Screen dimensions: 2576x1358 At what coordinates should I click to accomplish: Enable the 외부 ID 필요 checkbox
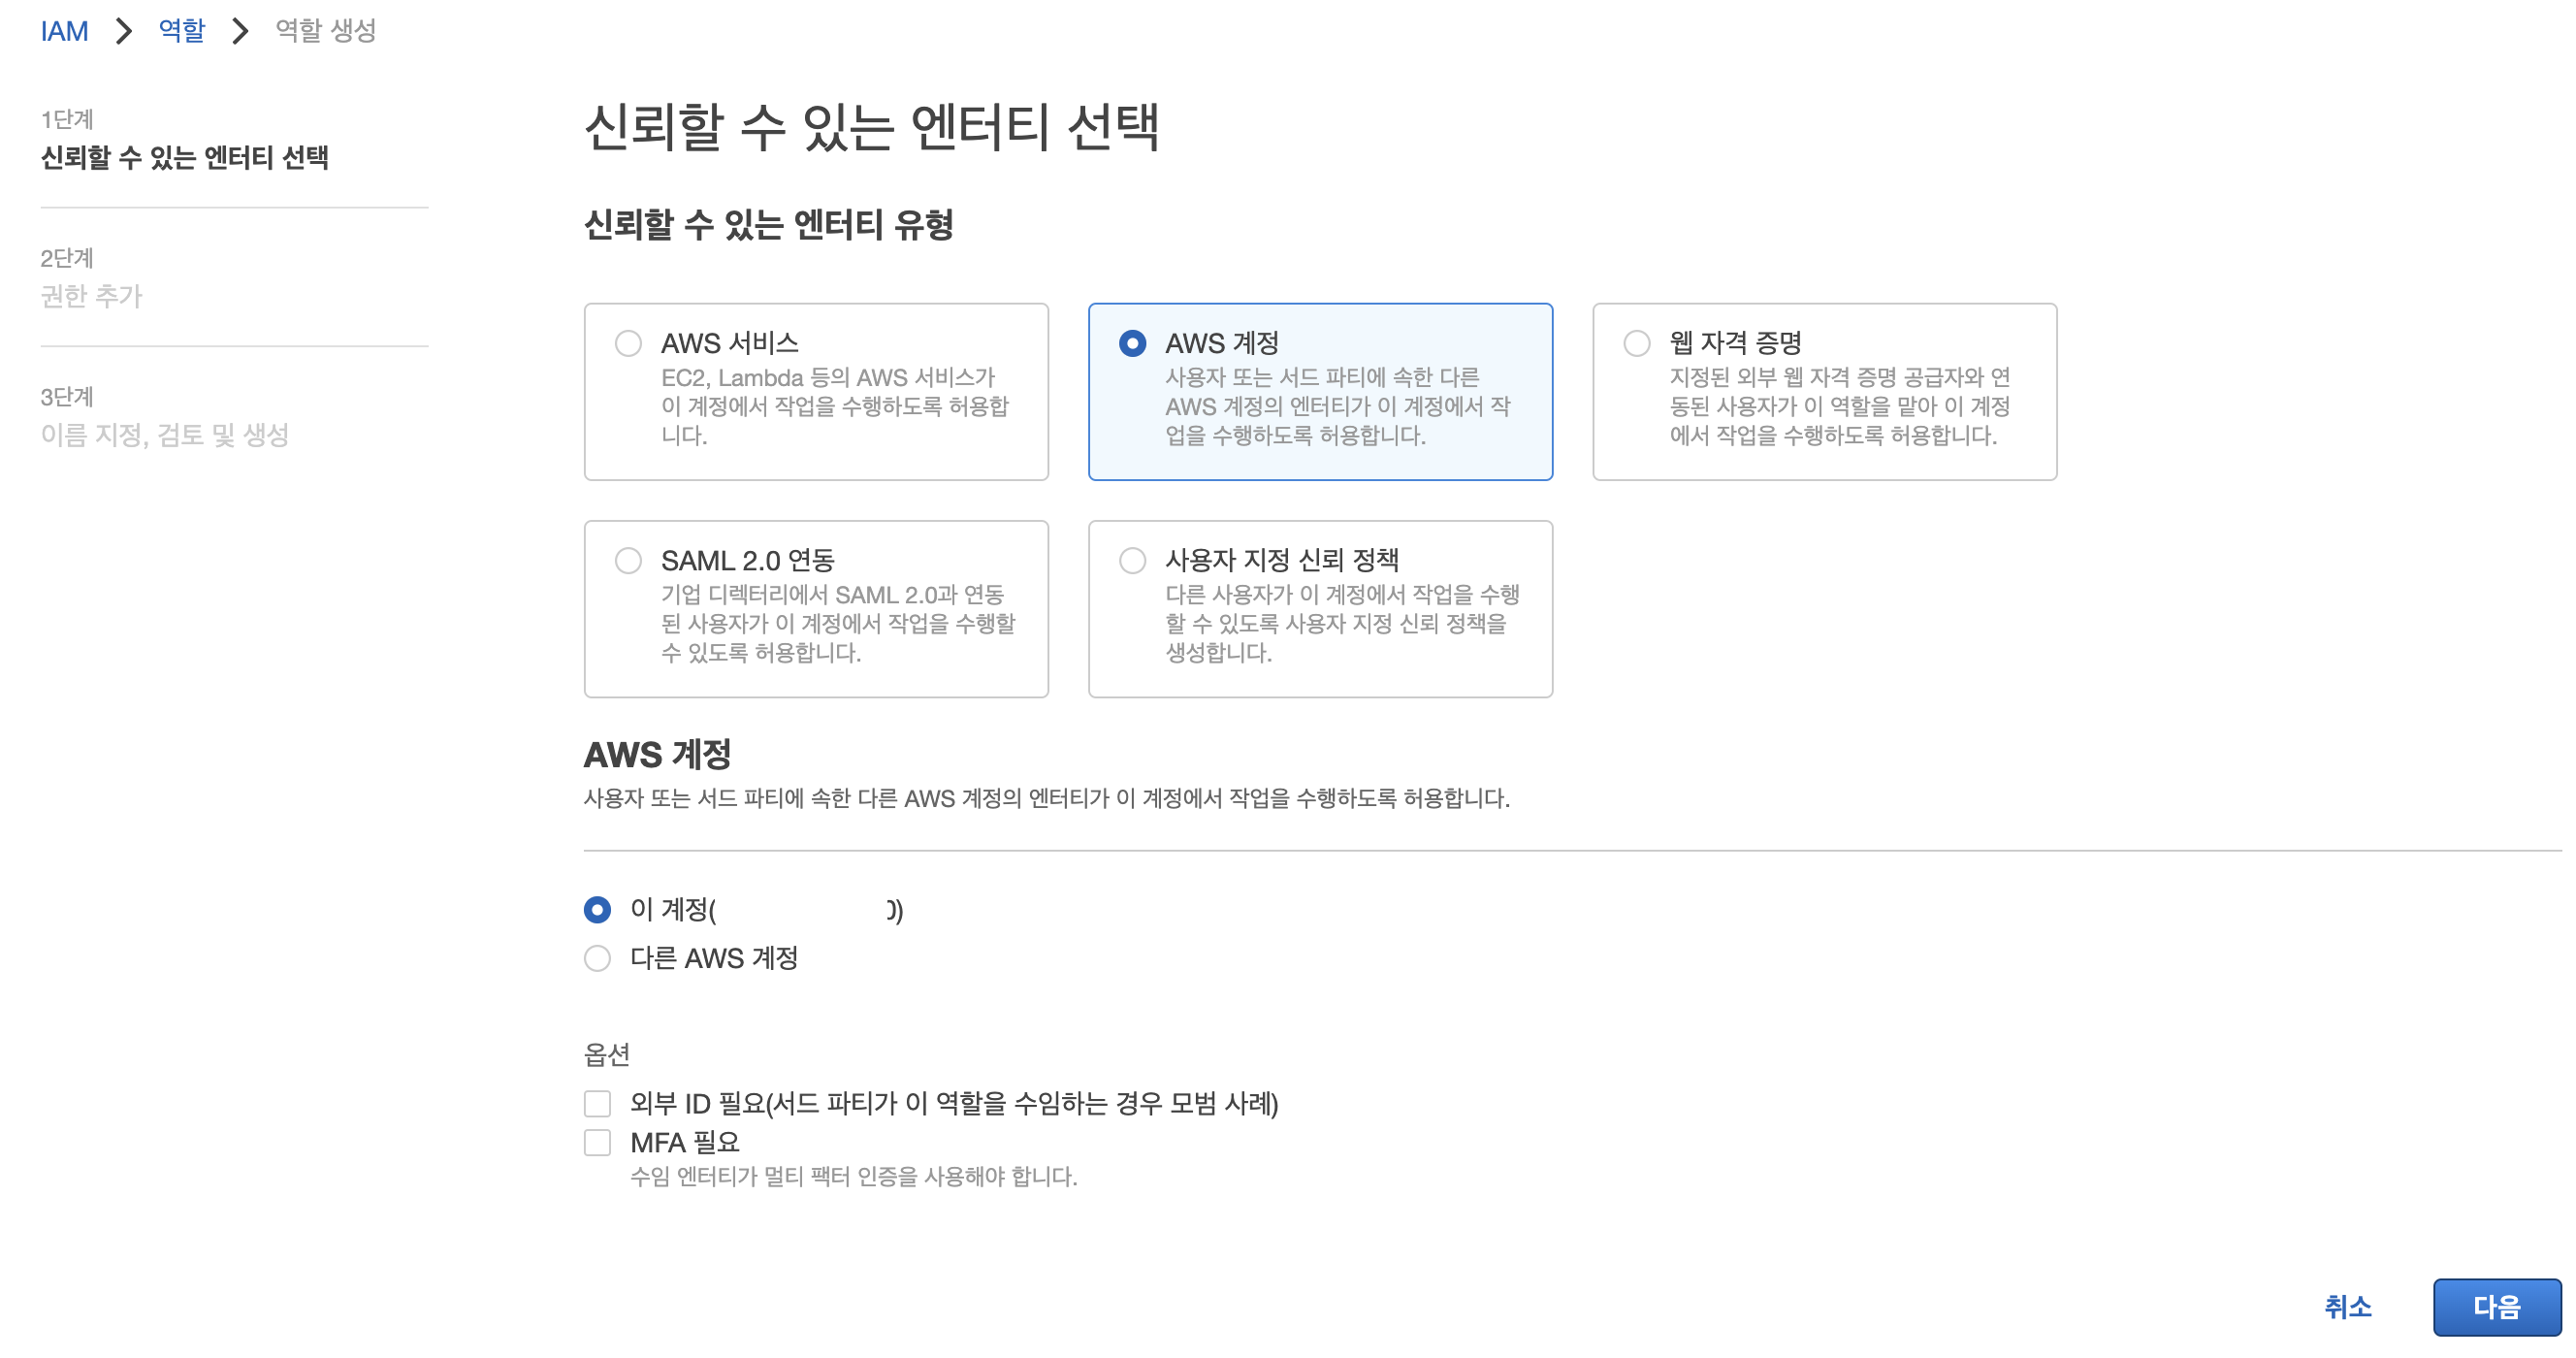click(597, 1104)
